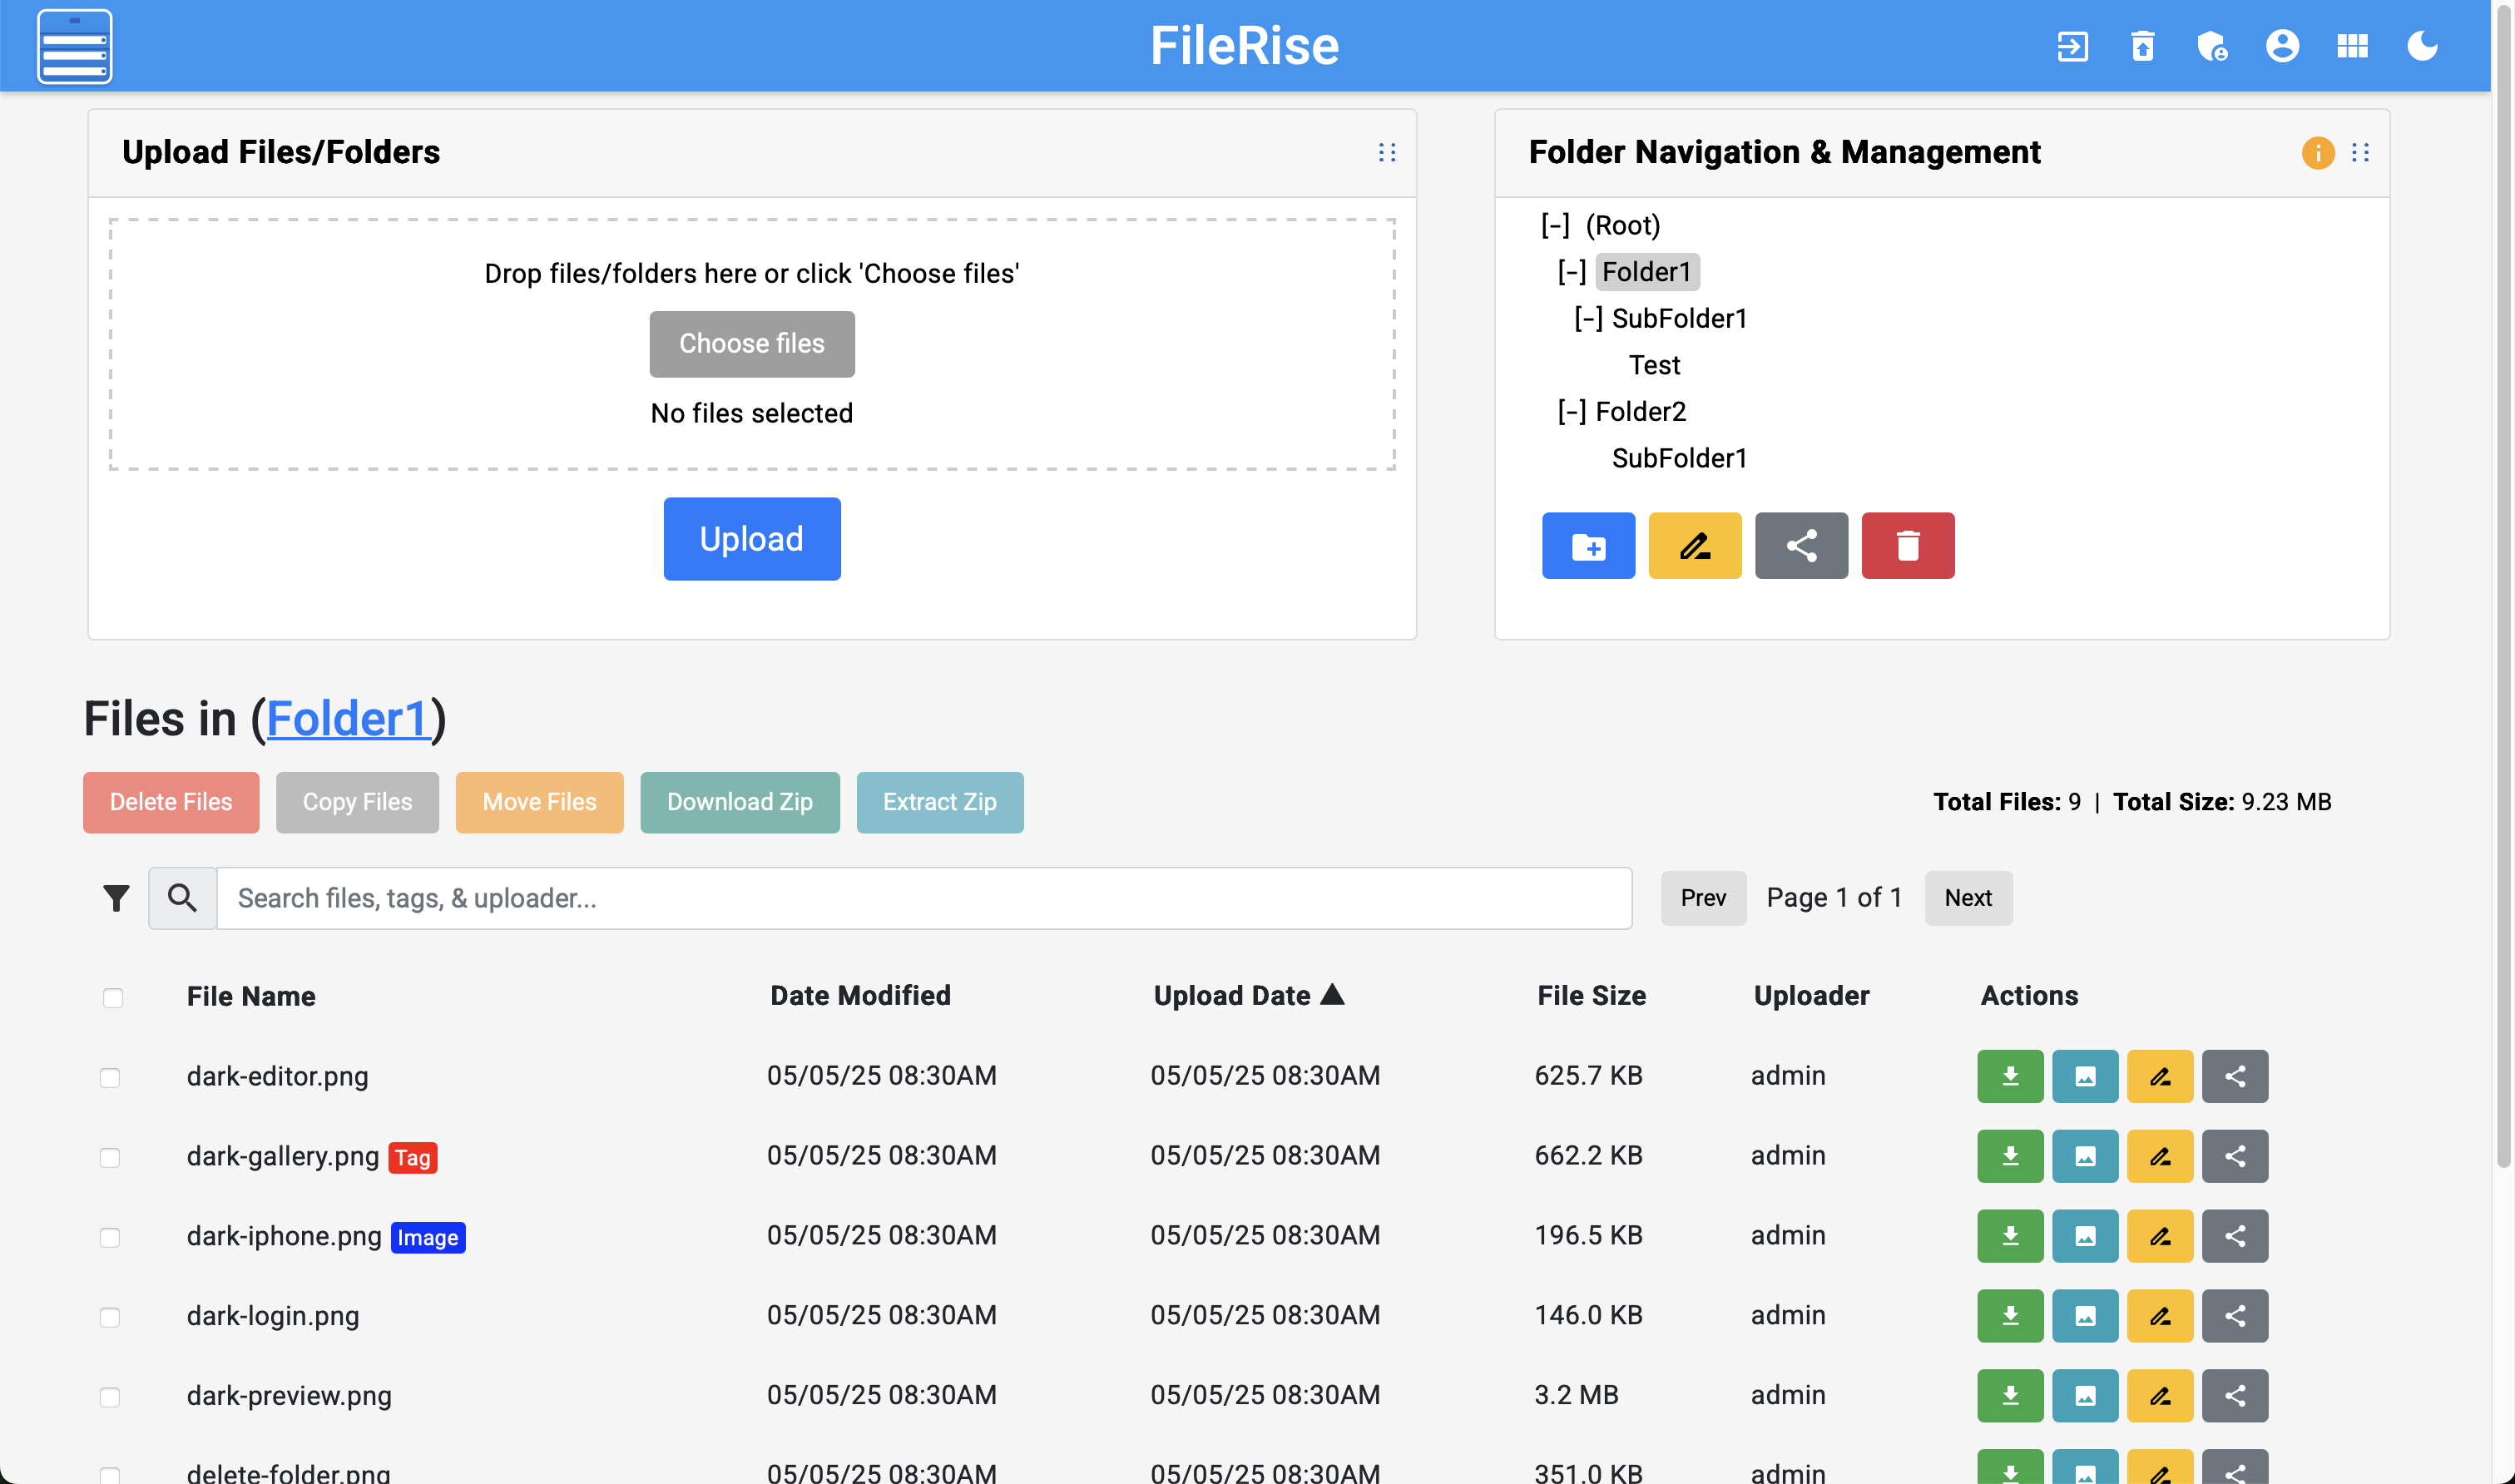Click the yellow rename folder icon
2515x1484 pixels.
[x=1694, y=546]
